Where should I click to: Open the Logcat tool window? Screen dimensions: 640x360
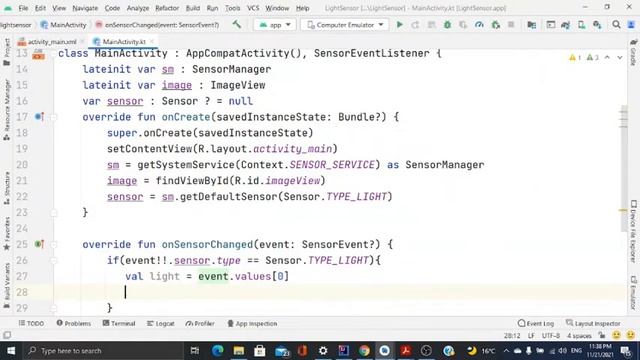pyautogui.click(x=160, y=323)
